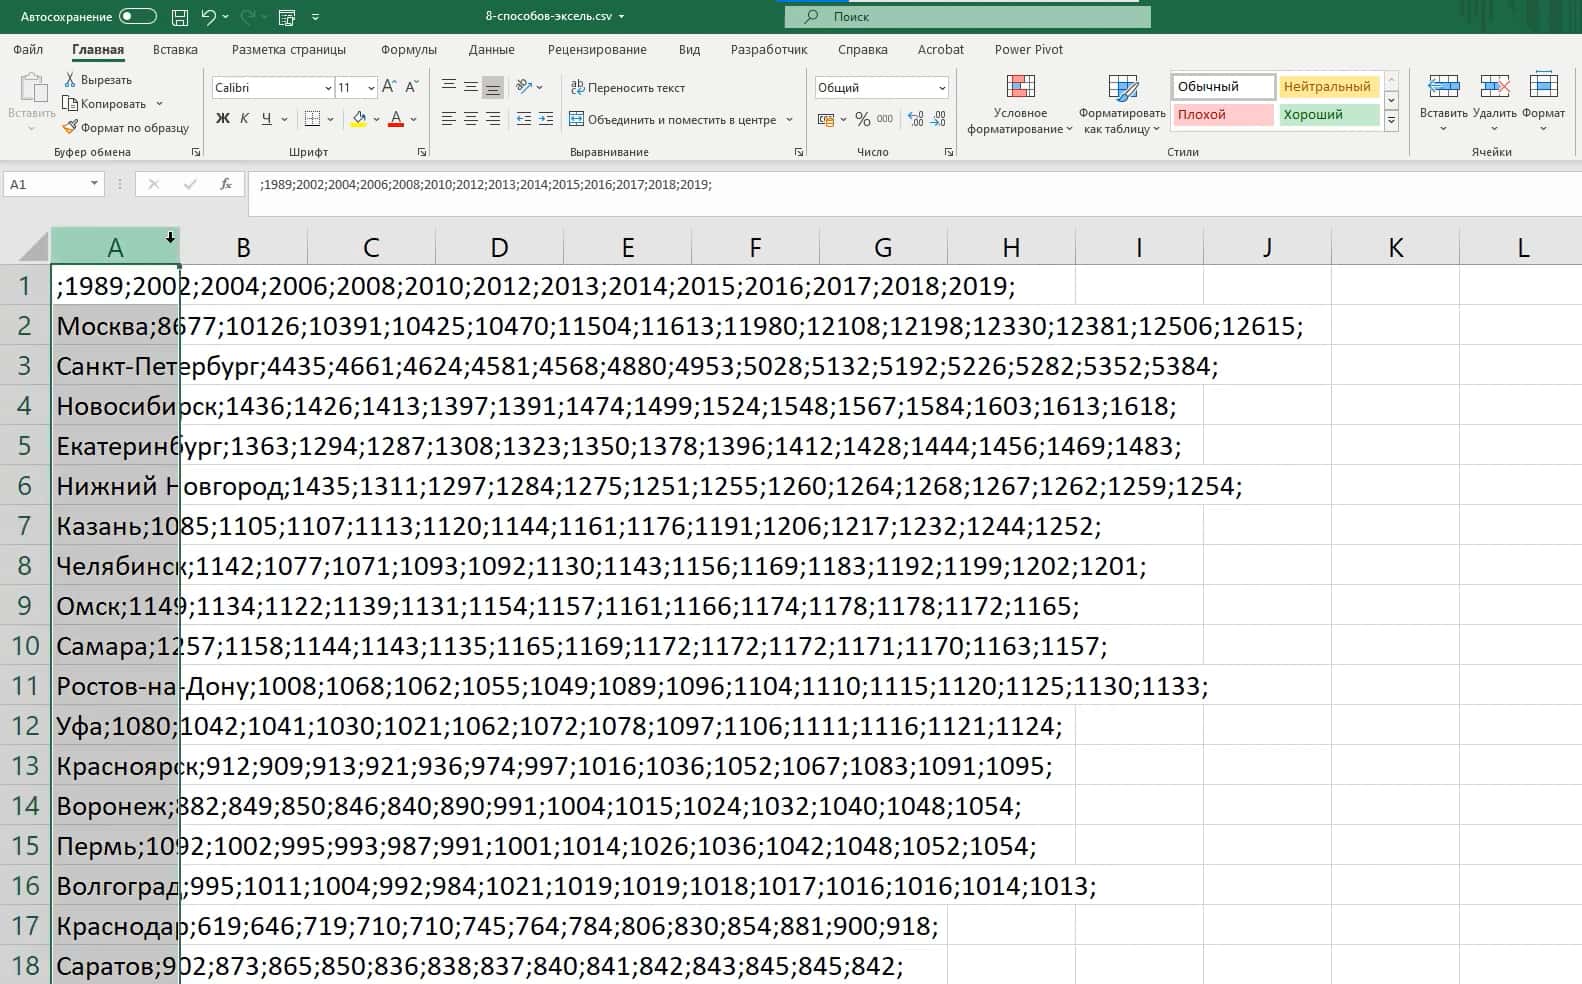Toggle italic (К) formatting
1582x984 pixels.
(244, 119)
